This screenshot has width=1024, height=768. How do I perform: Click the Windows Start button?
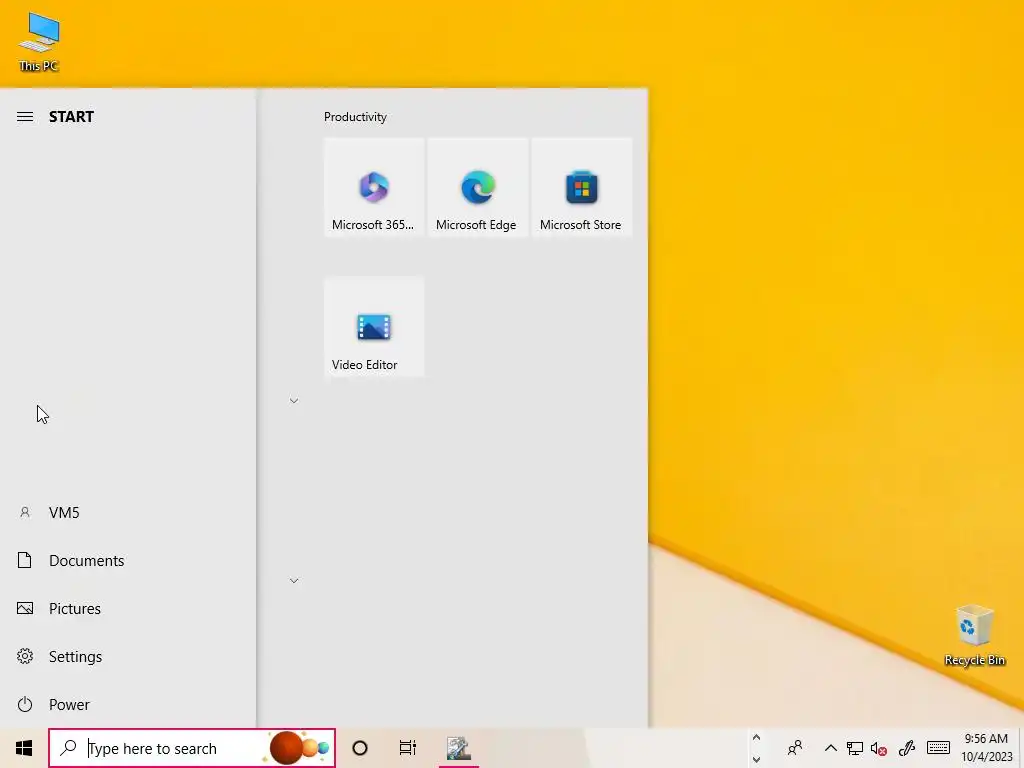click(24, 748)
